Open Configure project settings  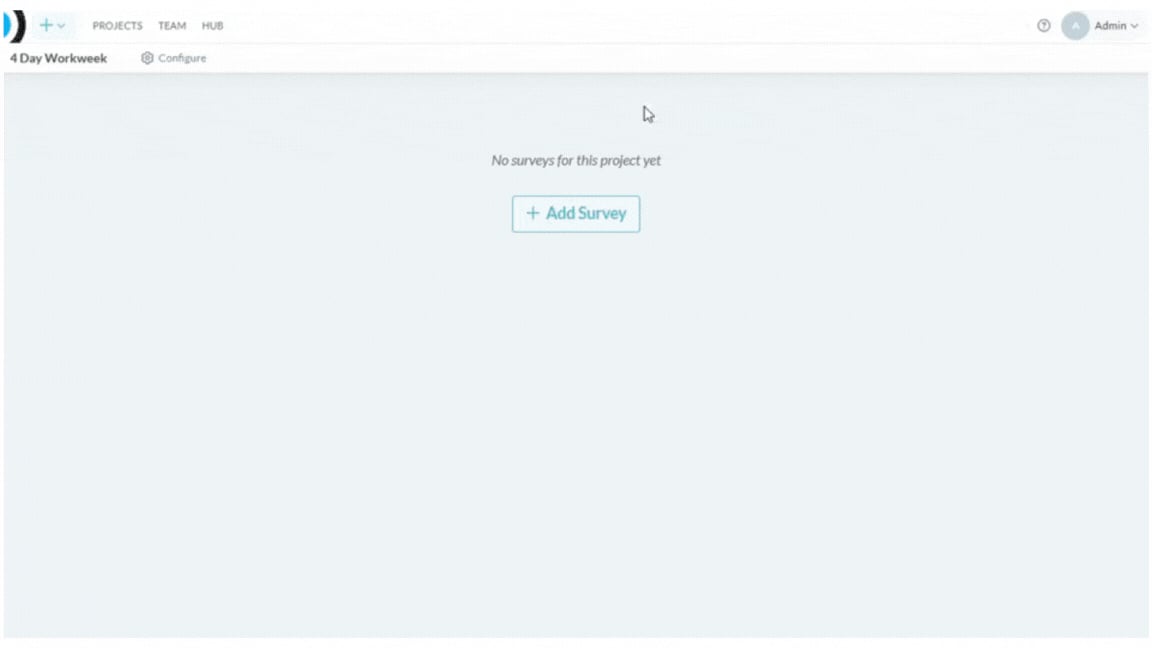pos(173,58)
